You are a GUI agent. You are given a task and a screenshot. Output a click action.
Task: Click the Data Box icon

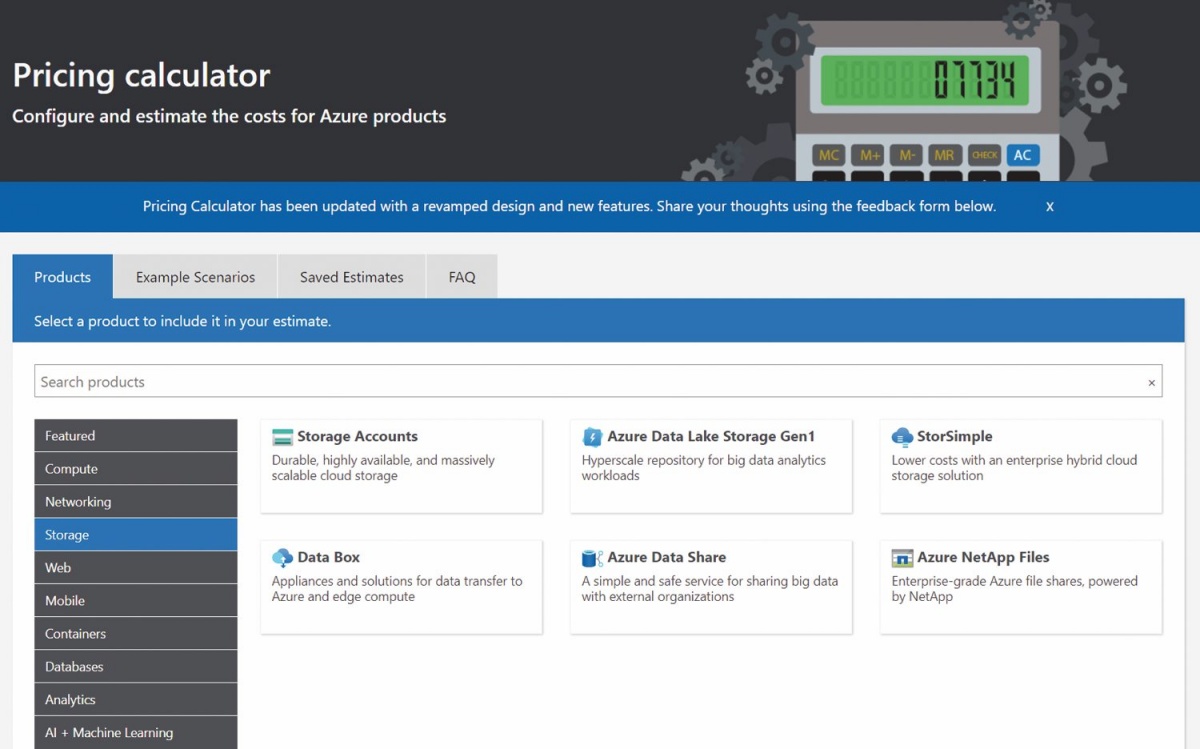282,558
